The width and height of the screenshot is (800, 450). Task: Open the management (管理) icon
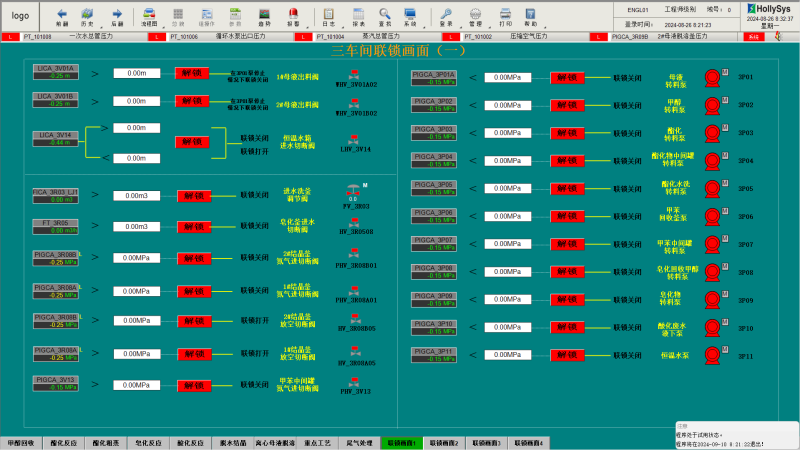(x=476, y=14)
